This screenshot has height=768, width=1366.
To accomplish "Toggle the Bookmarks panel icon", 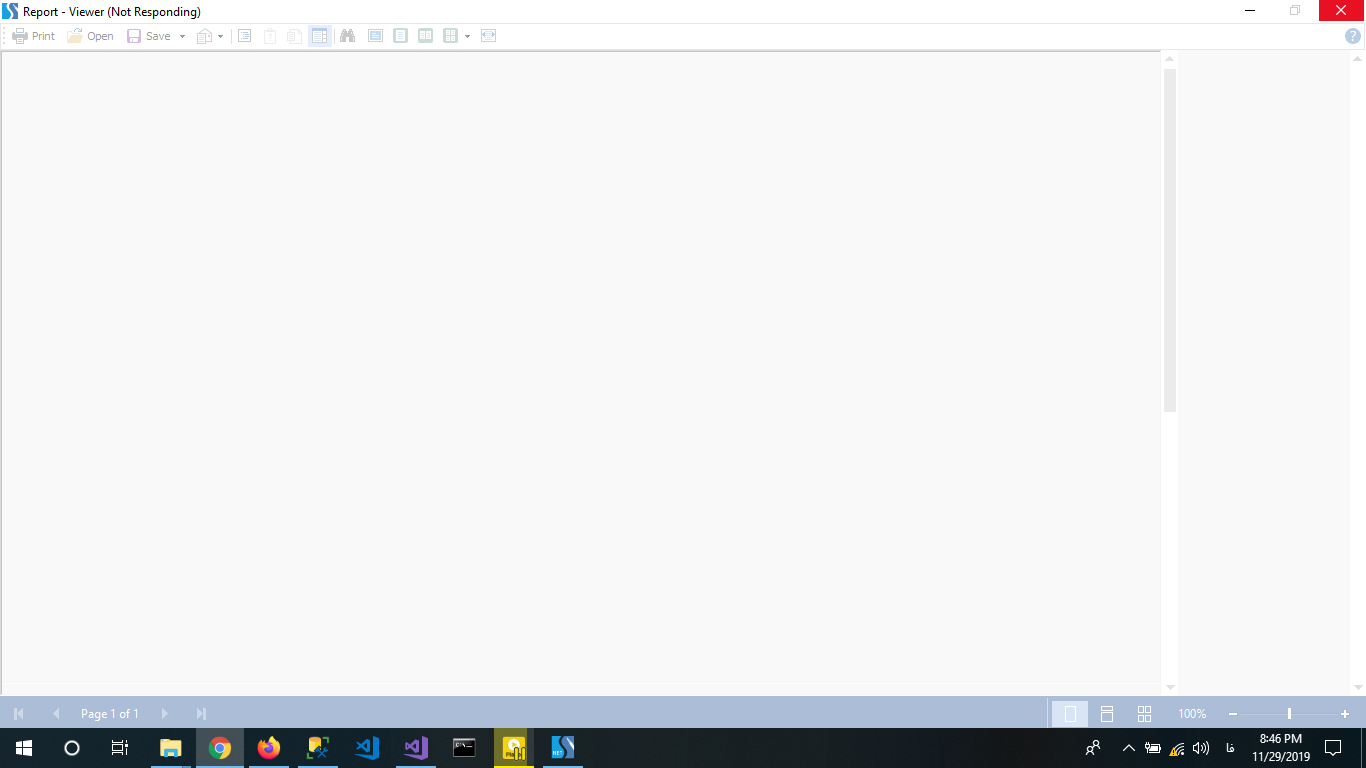I will 244,36.
